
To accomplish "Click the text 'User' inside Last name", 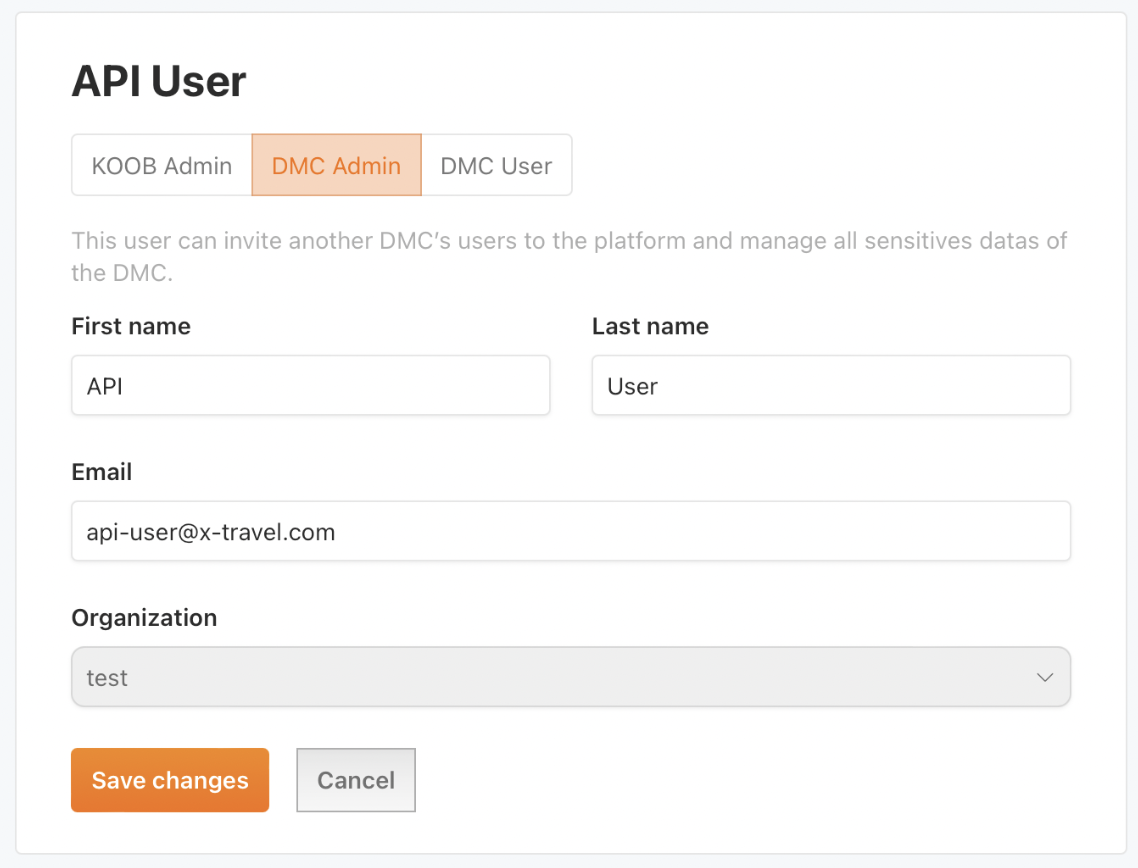I will pyautogui.click(x=630, y=385).
